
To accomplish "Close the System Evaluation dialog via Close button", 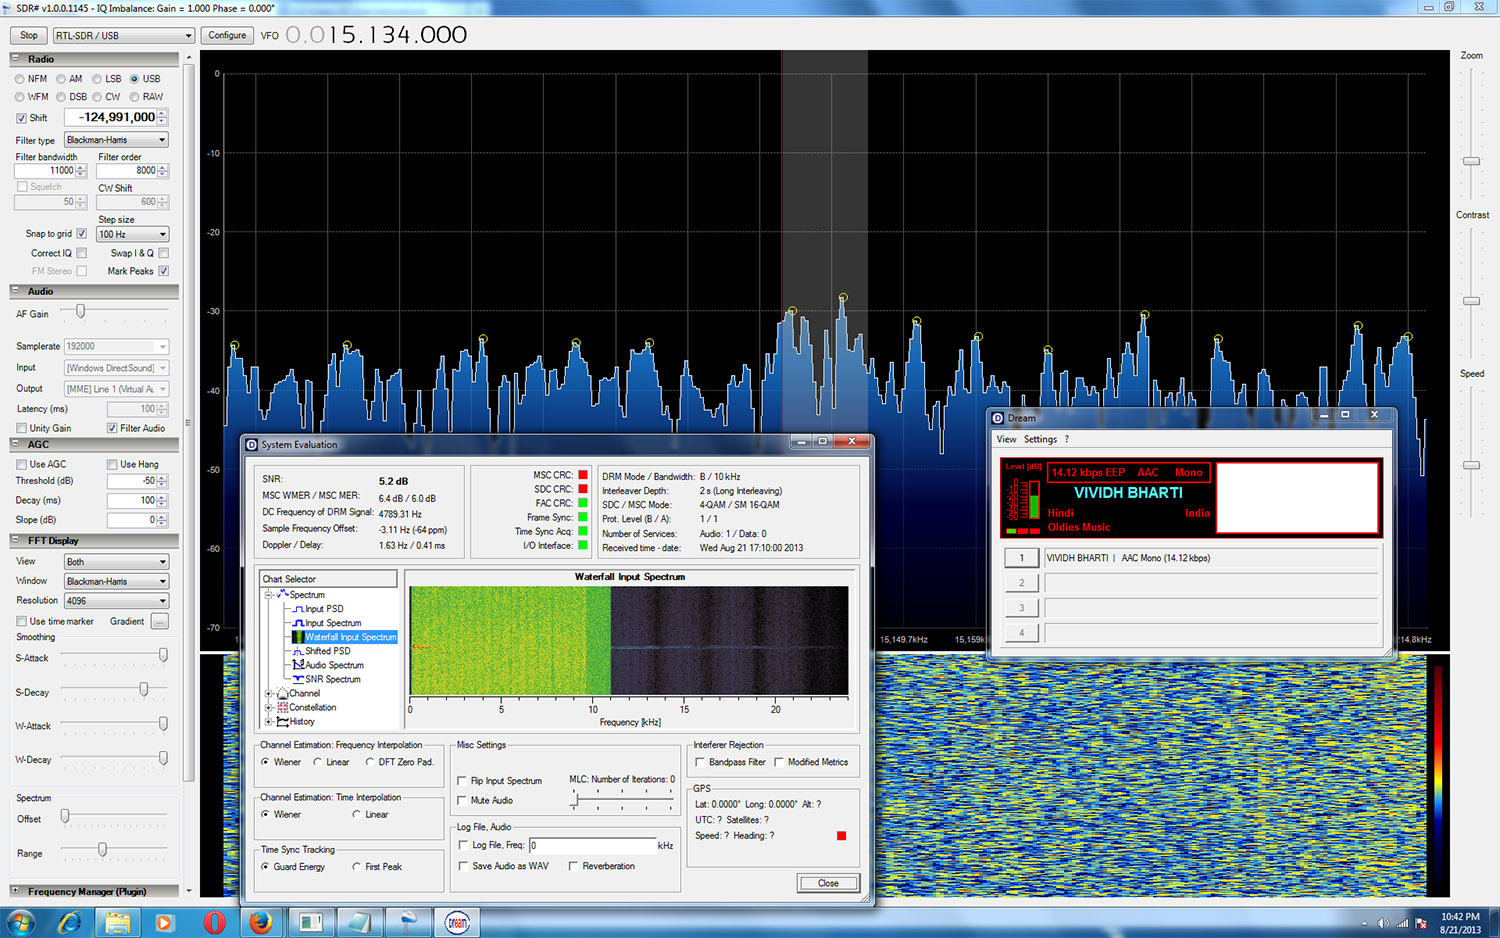I will pyautogui.click(x=828, y=883).
